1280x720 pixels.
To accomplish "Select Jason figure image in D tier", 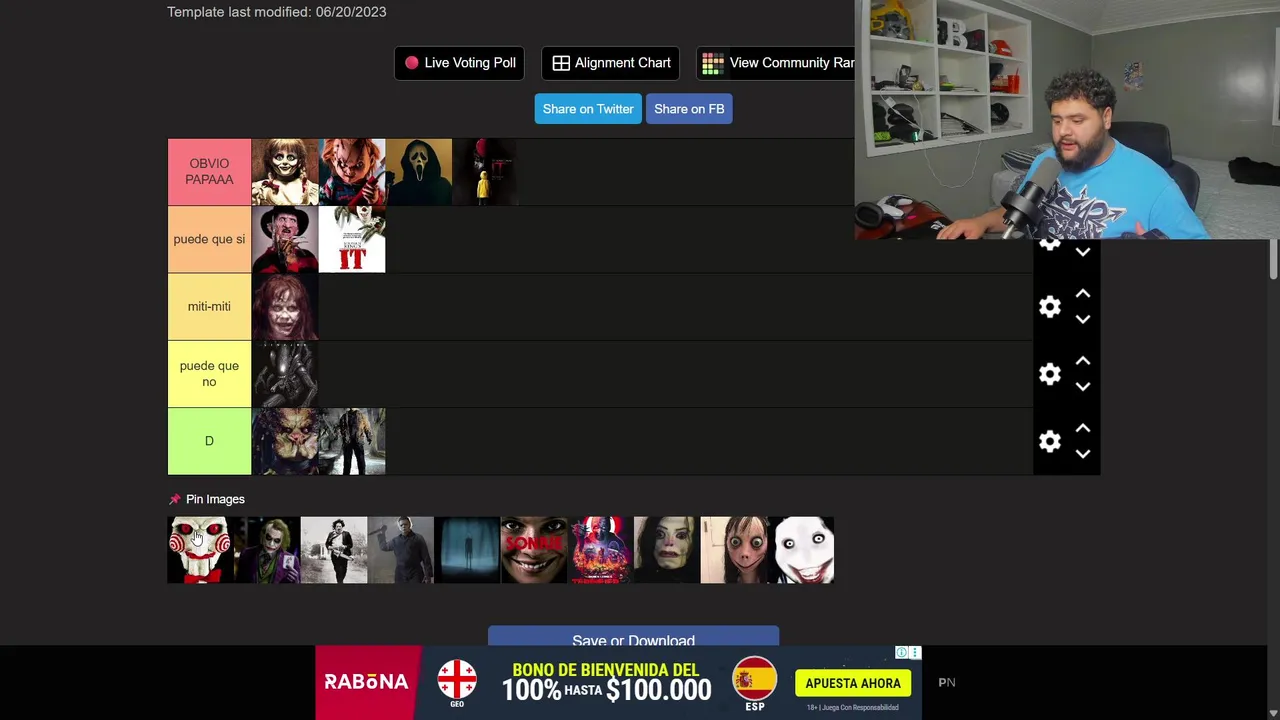I will point(352,441).
